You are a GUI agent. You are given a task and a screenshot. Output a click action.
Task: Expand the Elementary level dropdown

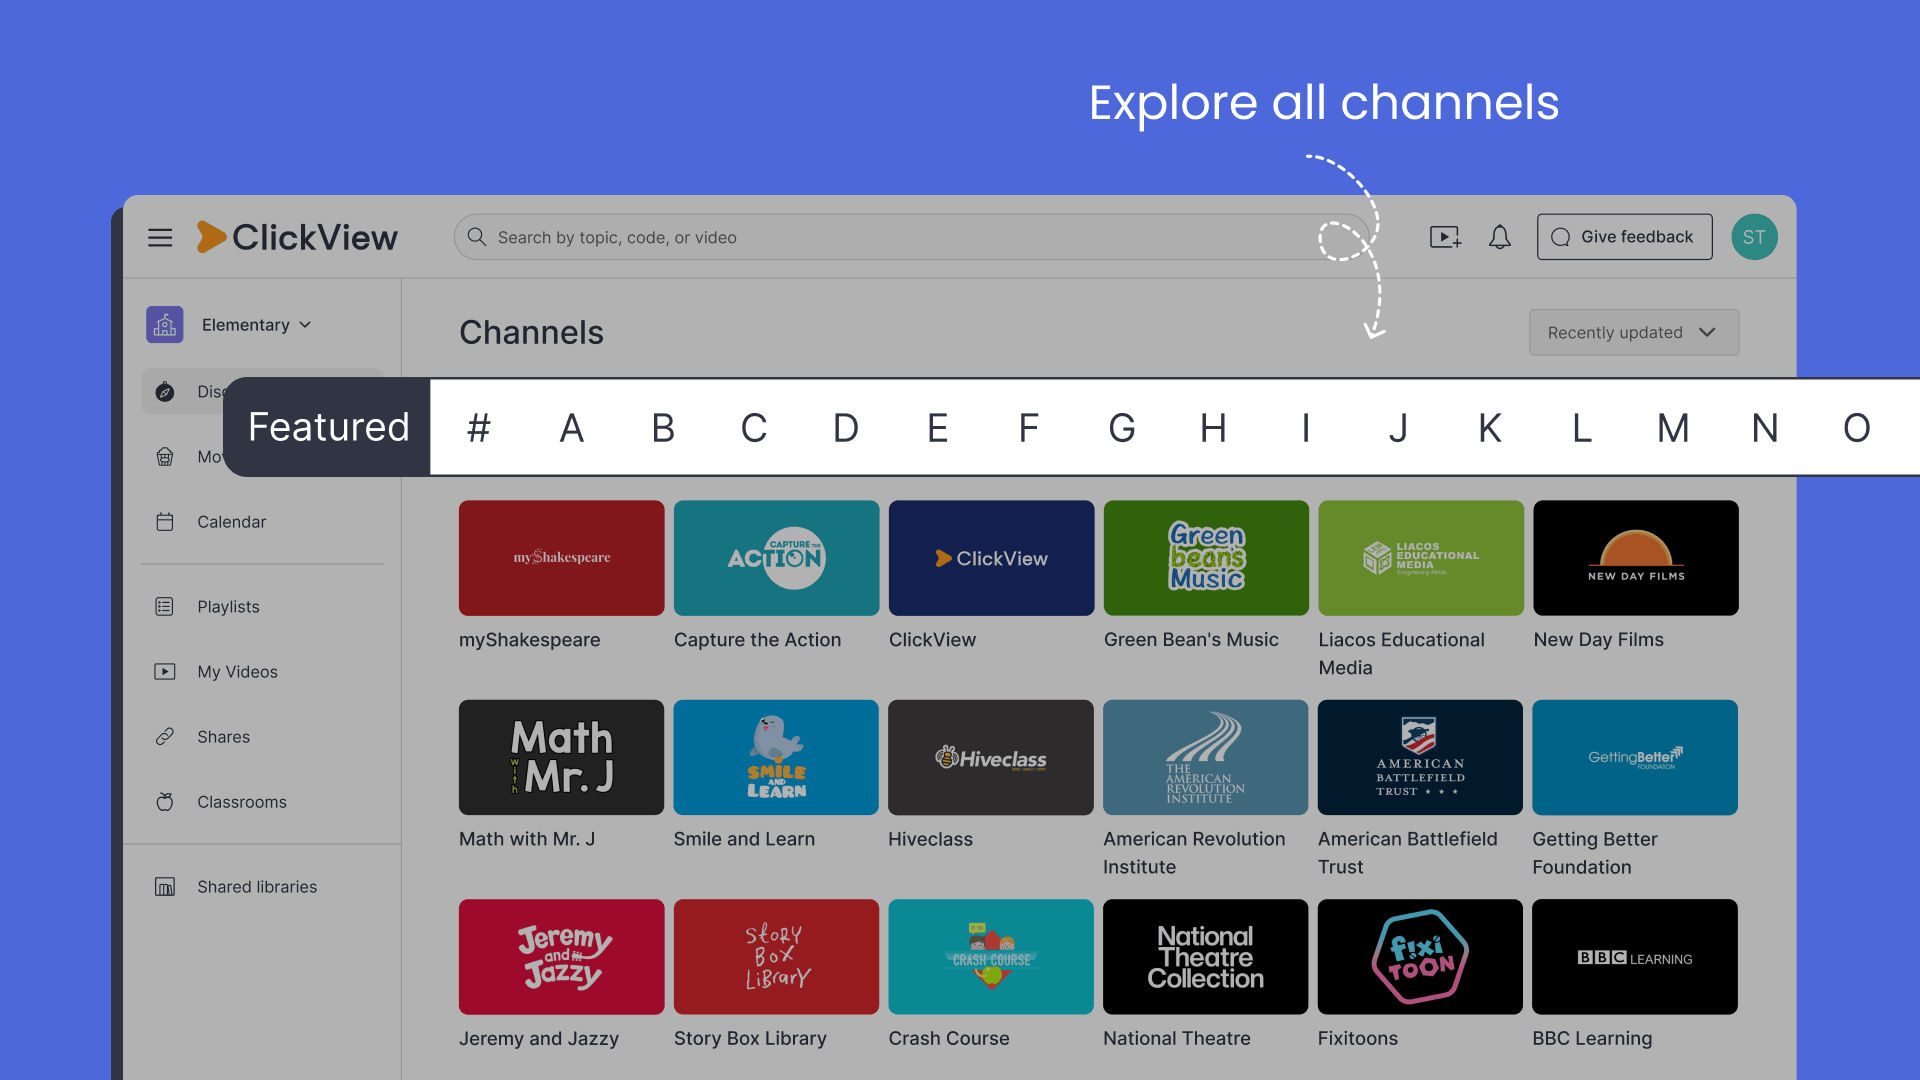click(256, 325)
